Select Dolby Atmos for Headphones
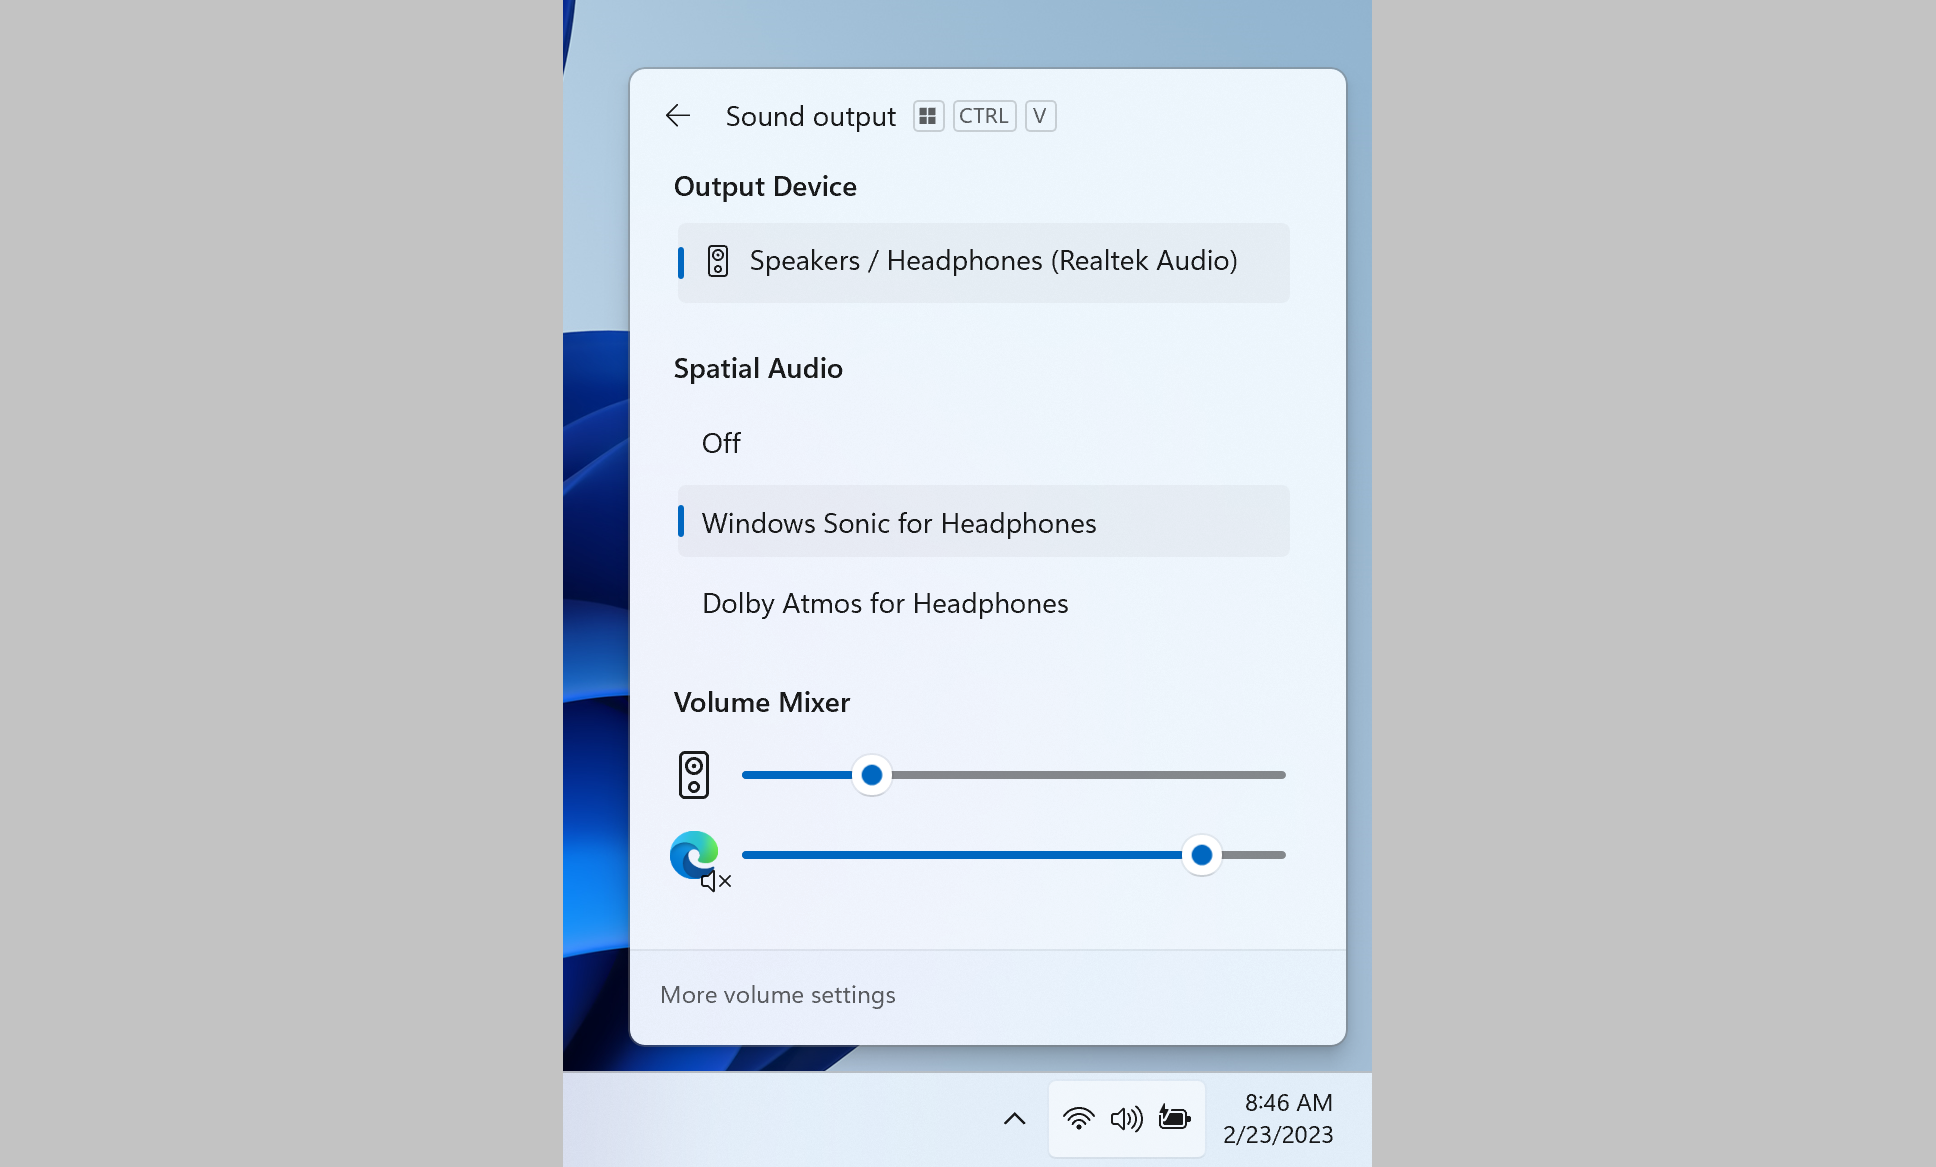This screenshot has width=1936, height=1167. point(885,603)
